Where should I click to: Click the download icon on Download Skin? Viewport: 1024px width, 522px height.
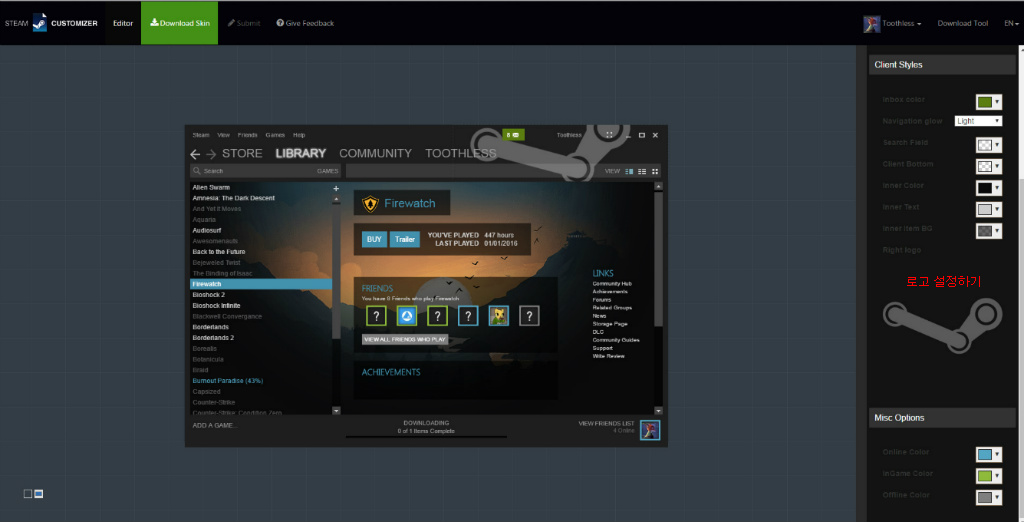tap(154, 23)
